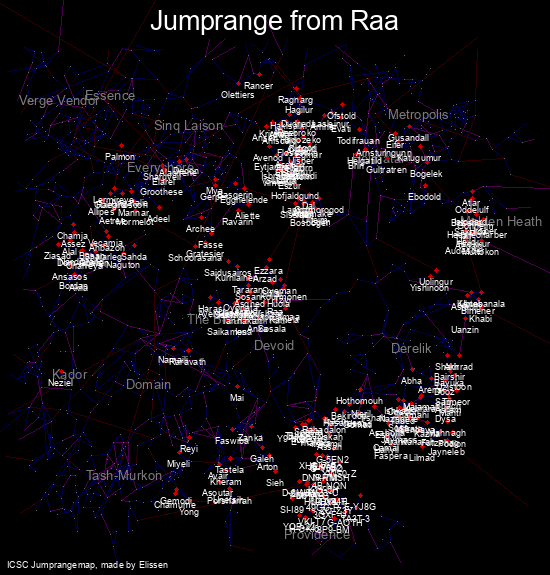Select the Sieh system label
Screen dimensions: 550x575
(275, 483)
